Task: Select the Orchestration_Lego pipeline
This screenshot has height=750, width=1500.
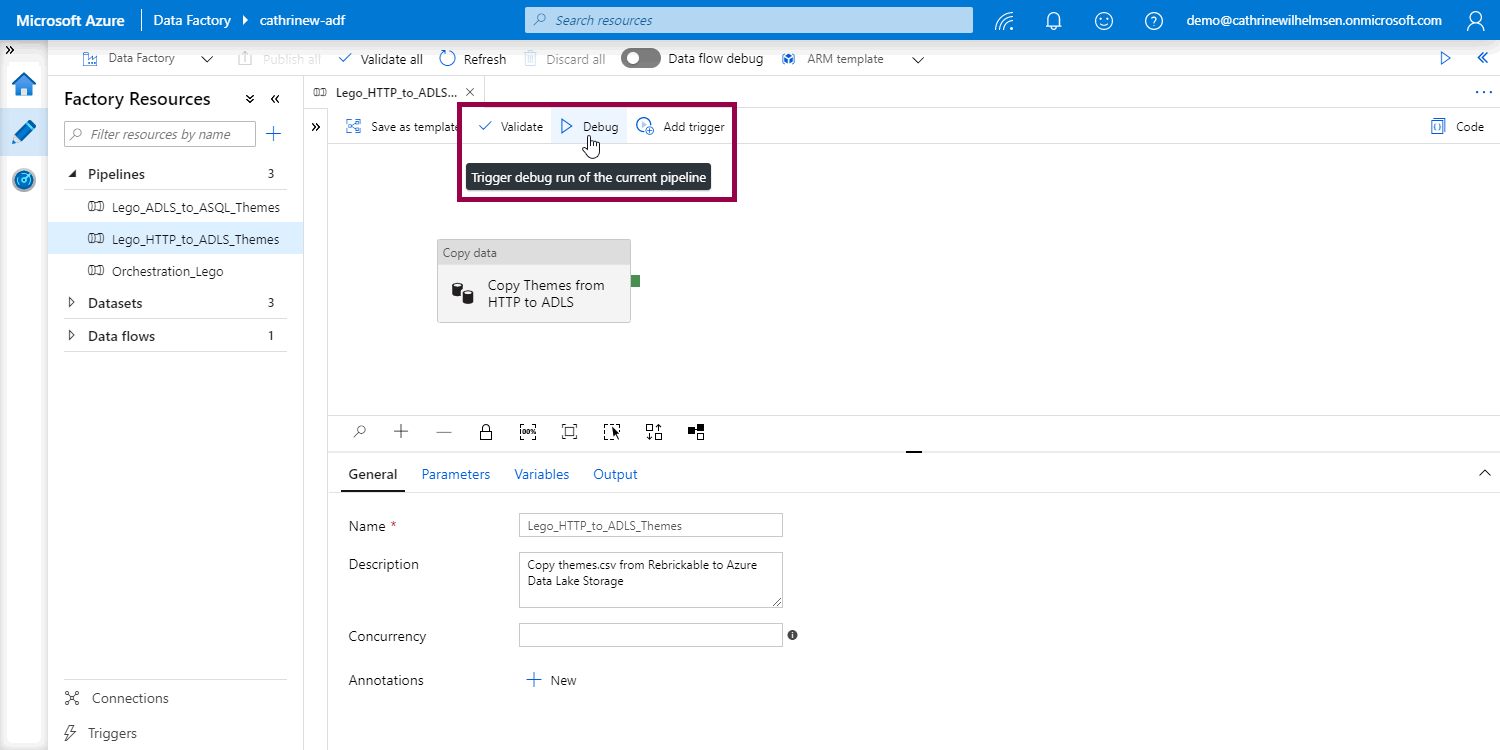Action: tap(167, 271)
